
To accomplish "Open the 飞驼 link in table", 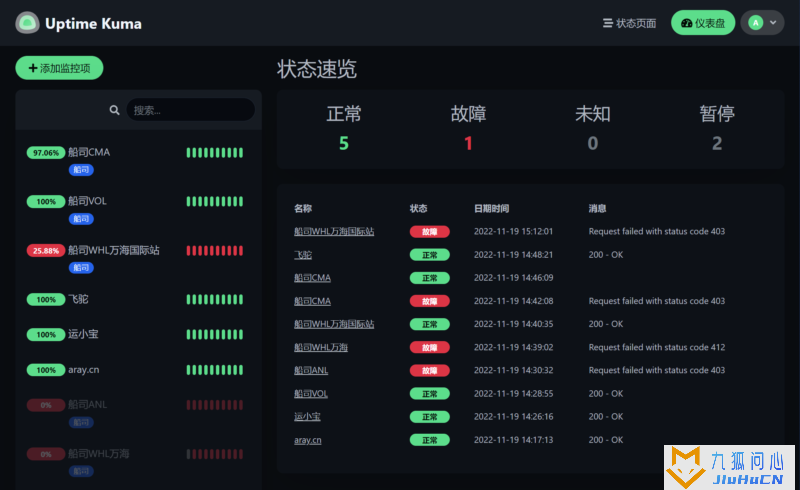I will pos(303,255).
